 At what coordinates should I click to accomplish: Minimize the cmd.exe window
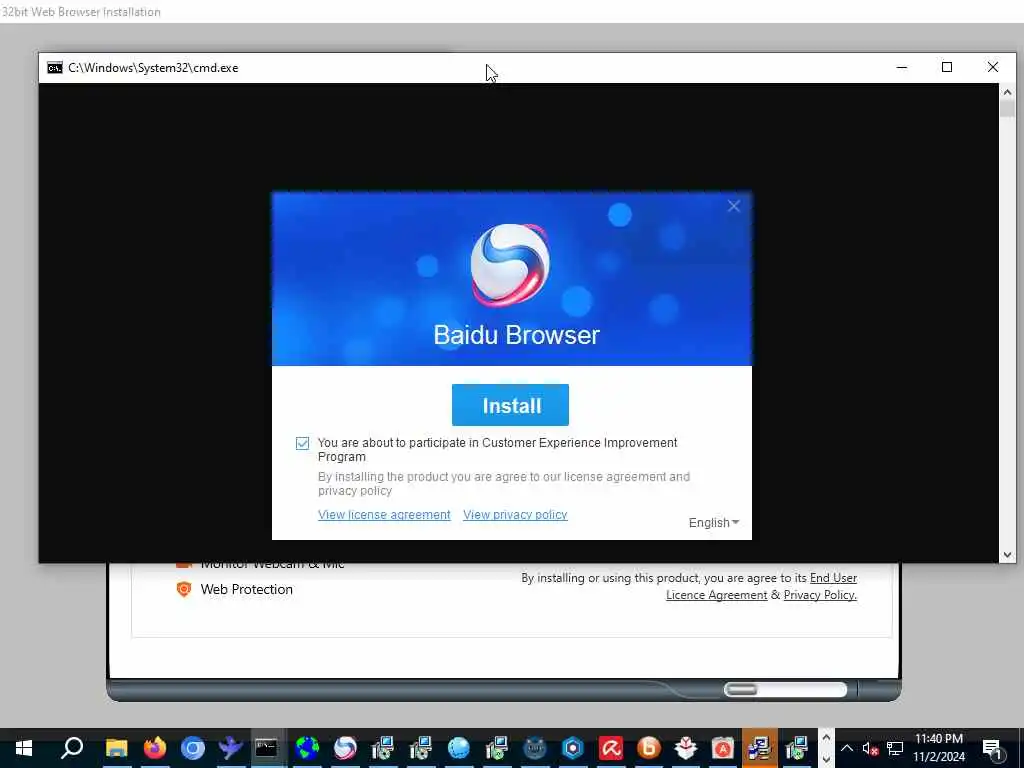tap(902, 67)
